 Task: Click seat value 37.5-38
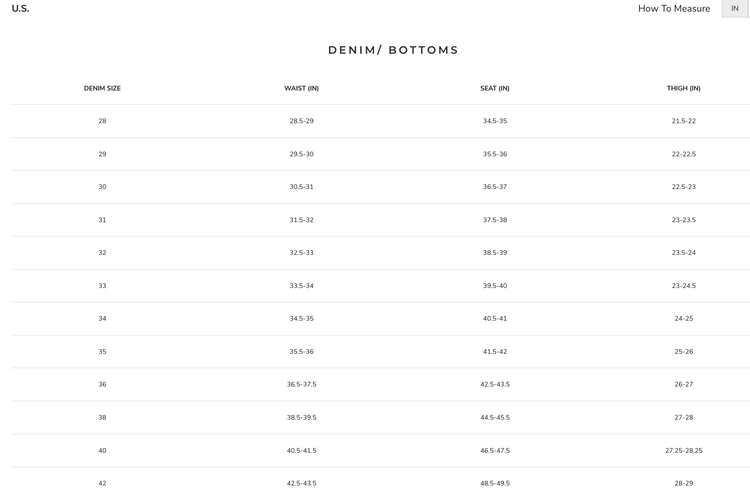[x=495, y=220]
